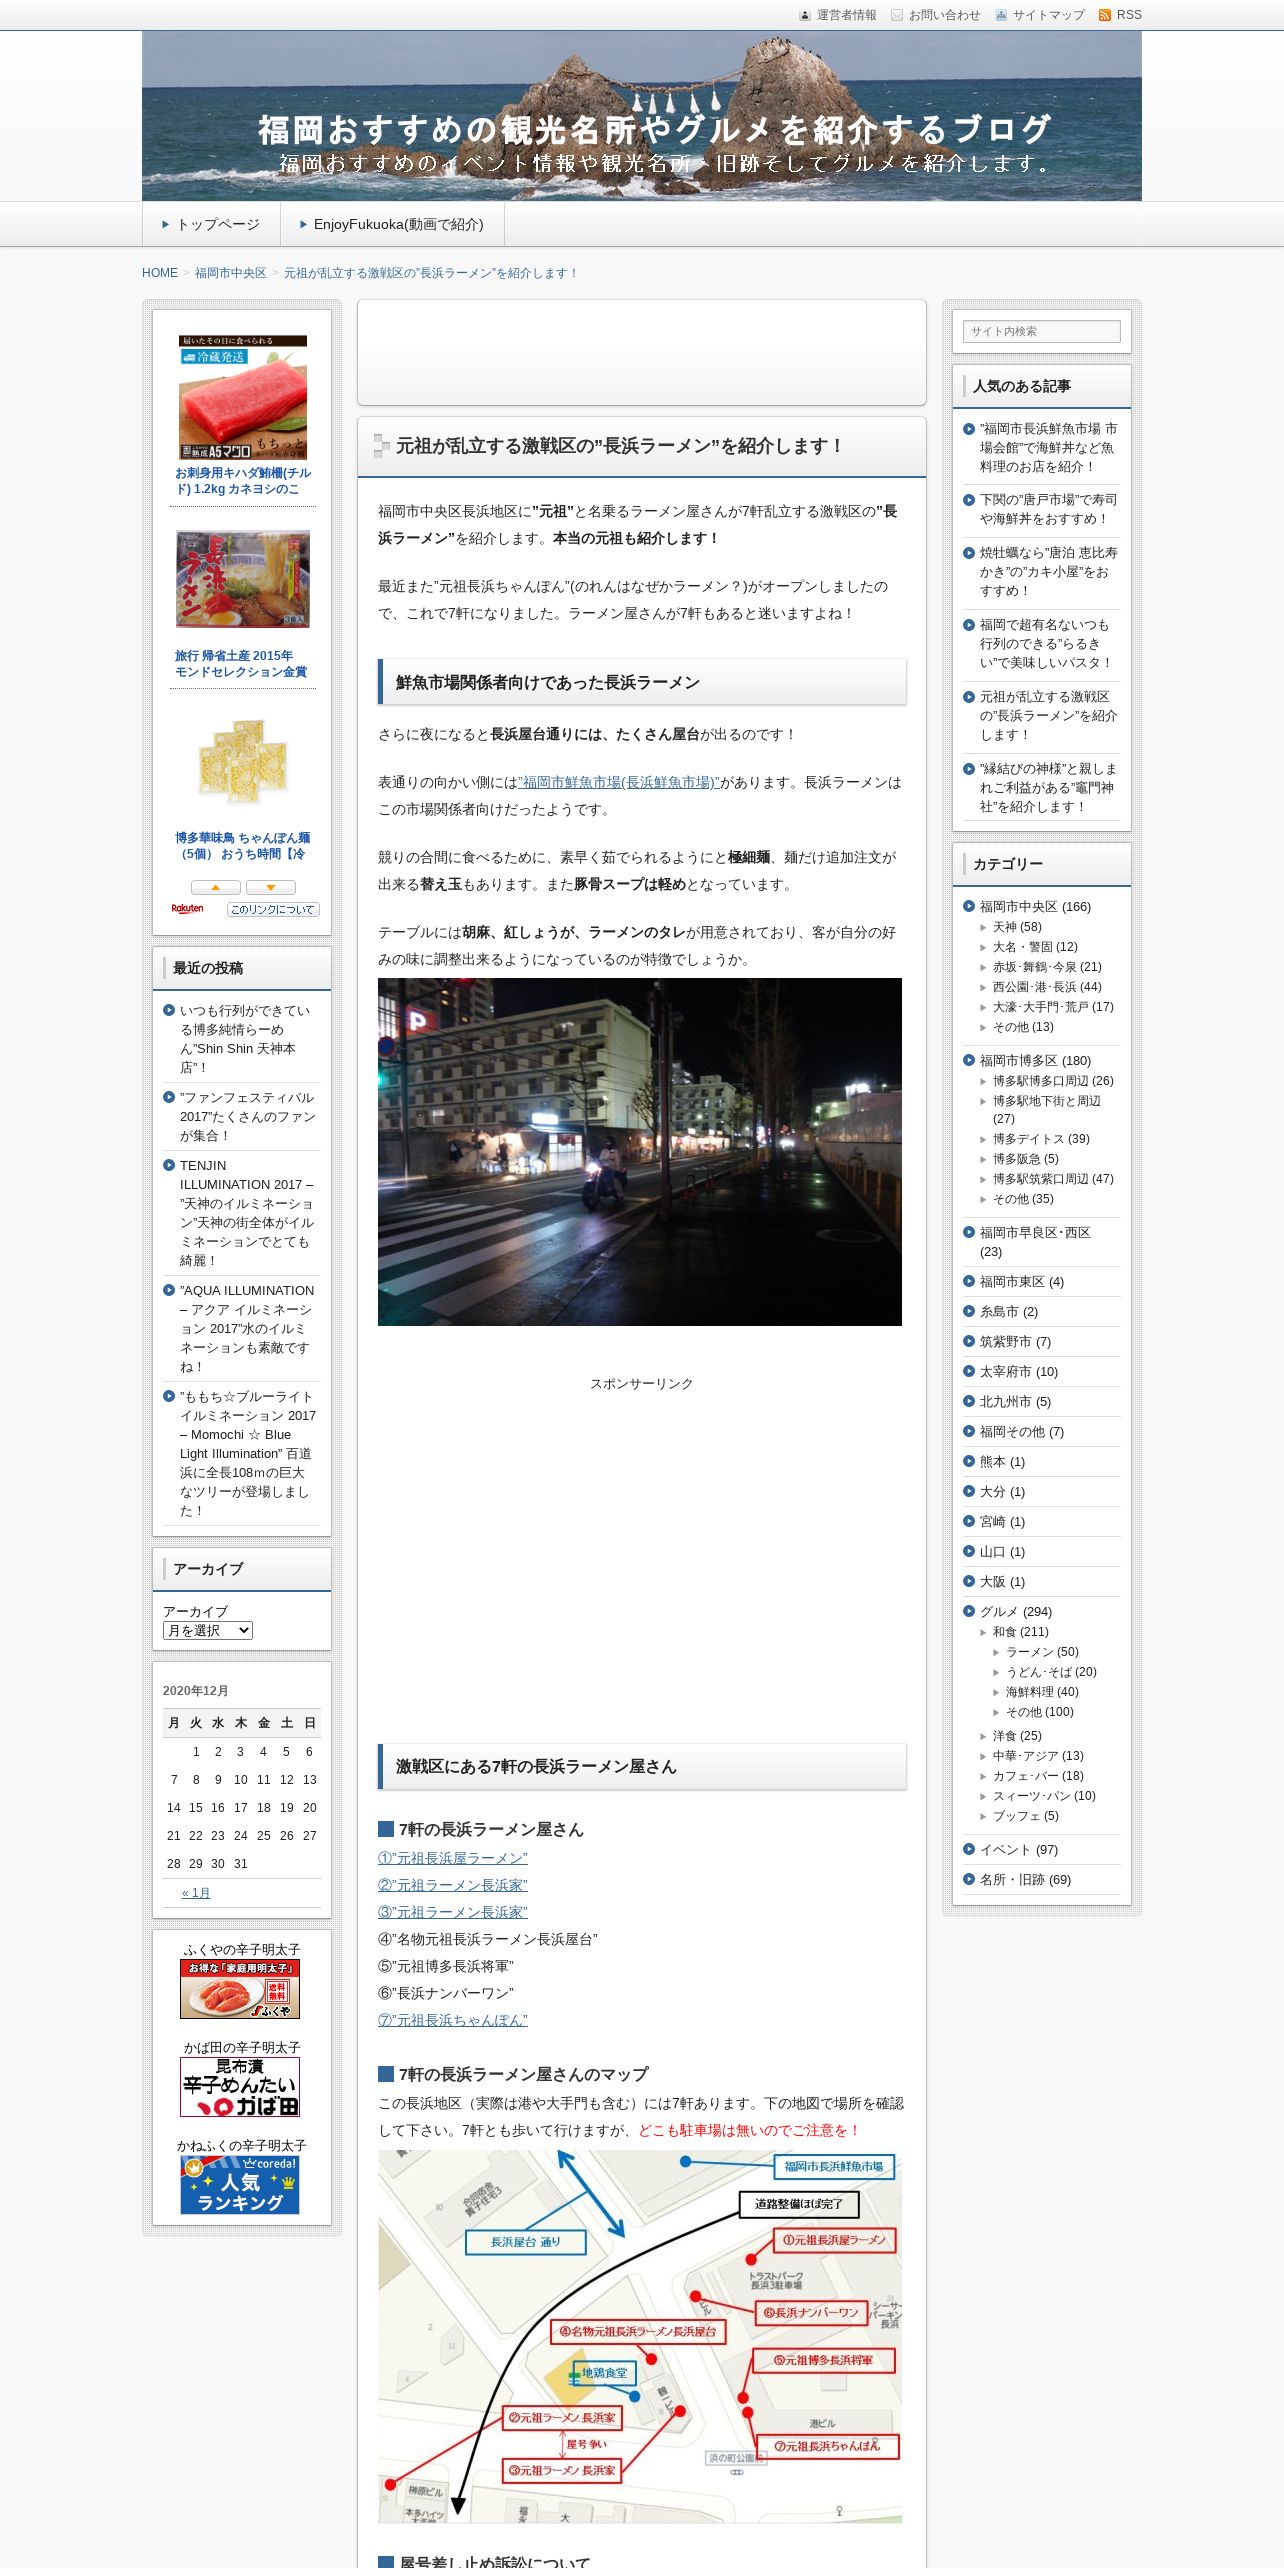Open the ちゃんぽん麺 product thumbnail

click(x=243, y=762)
